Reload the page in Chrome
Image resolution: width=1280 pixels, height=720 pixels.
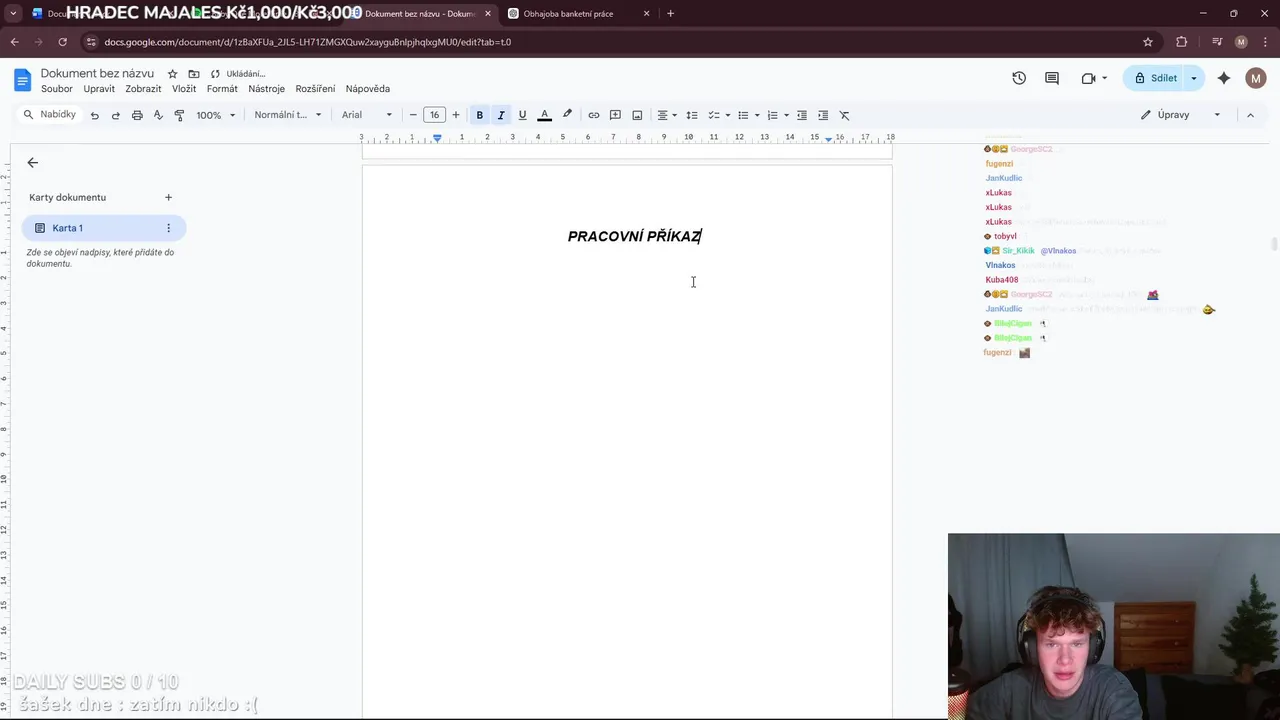(62, 42)
